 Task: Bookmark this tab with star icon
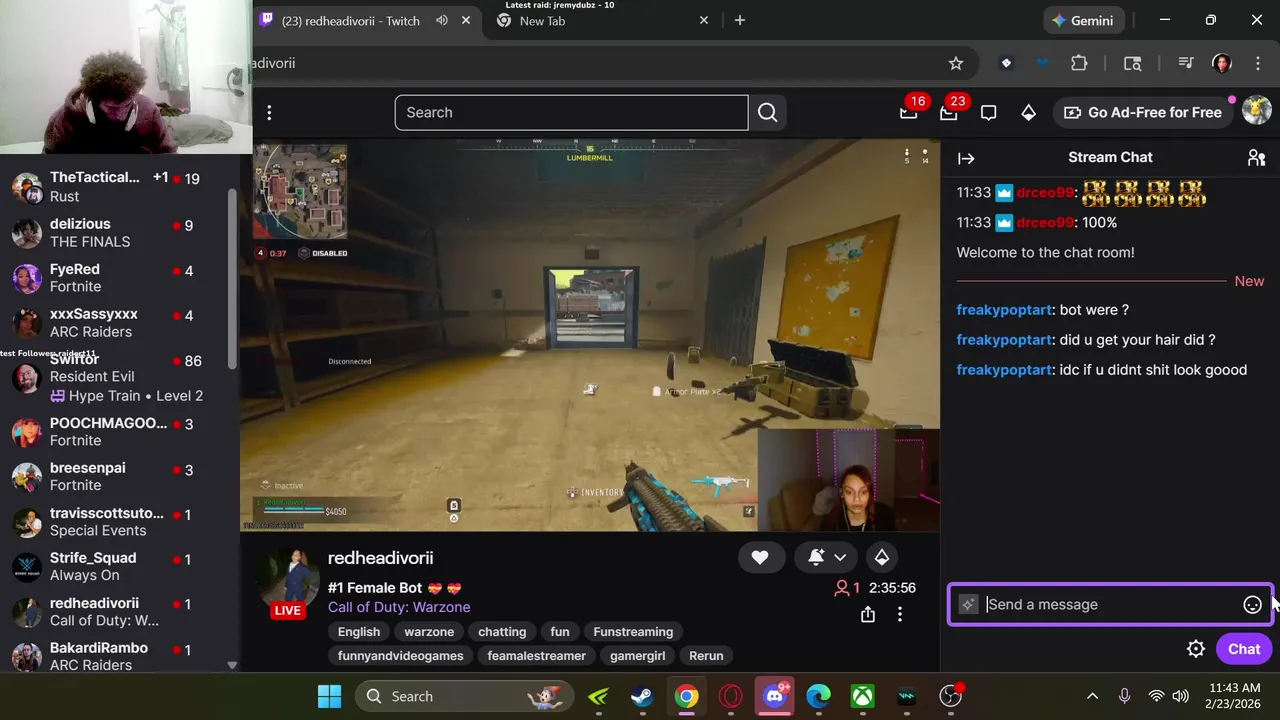(x=956, y=63)
